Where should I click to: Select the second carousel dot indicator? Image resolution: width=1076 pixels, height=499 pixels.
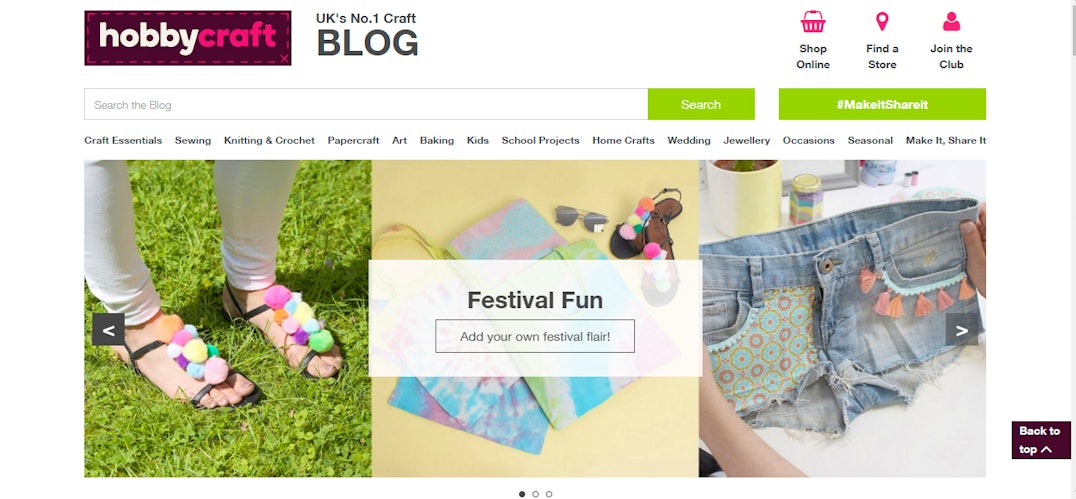coord(535,494)
